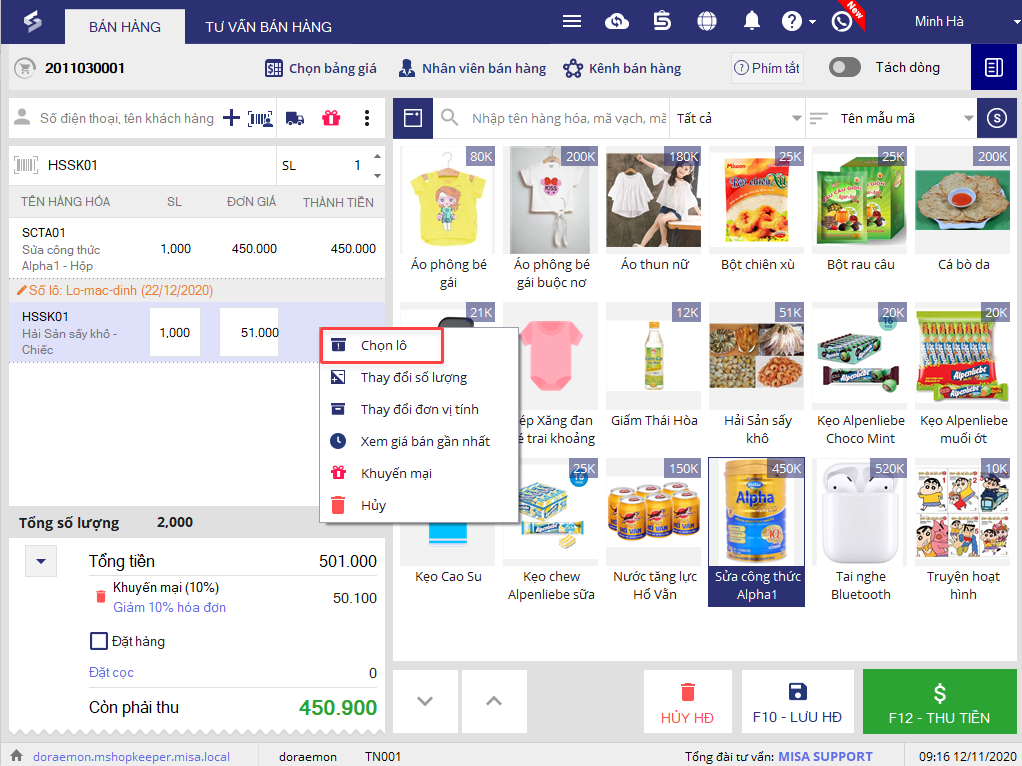
Task: Click the cloud sync icon
Action: point(617,22)
